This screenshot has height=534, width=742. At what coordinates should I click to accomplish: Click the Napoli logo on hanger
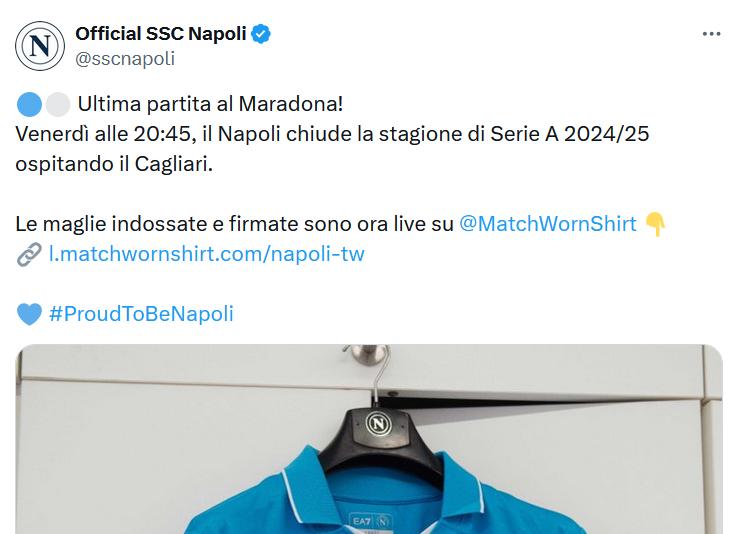point(379,423)
